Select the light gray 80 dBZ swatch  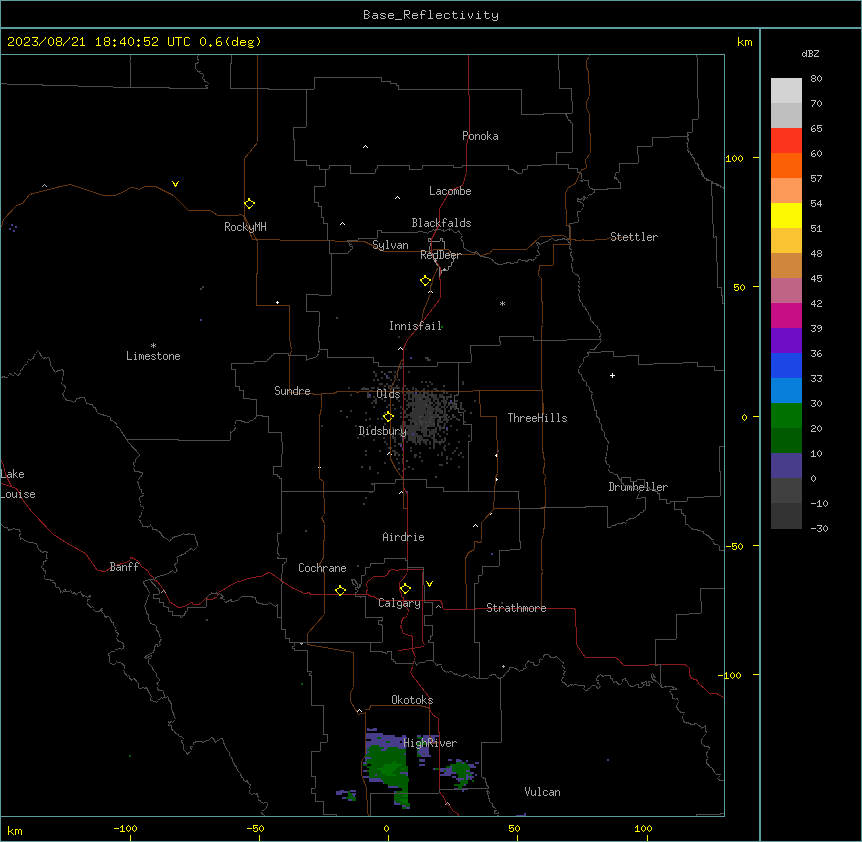click(786, 90)
